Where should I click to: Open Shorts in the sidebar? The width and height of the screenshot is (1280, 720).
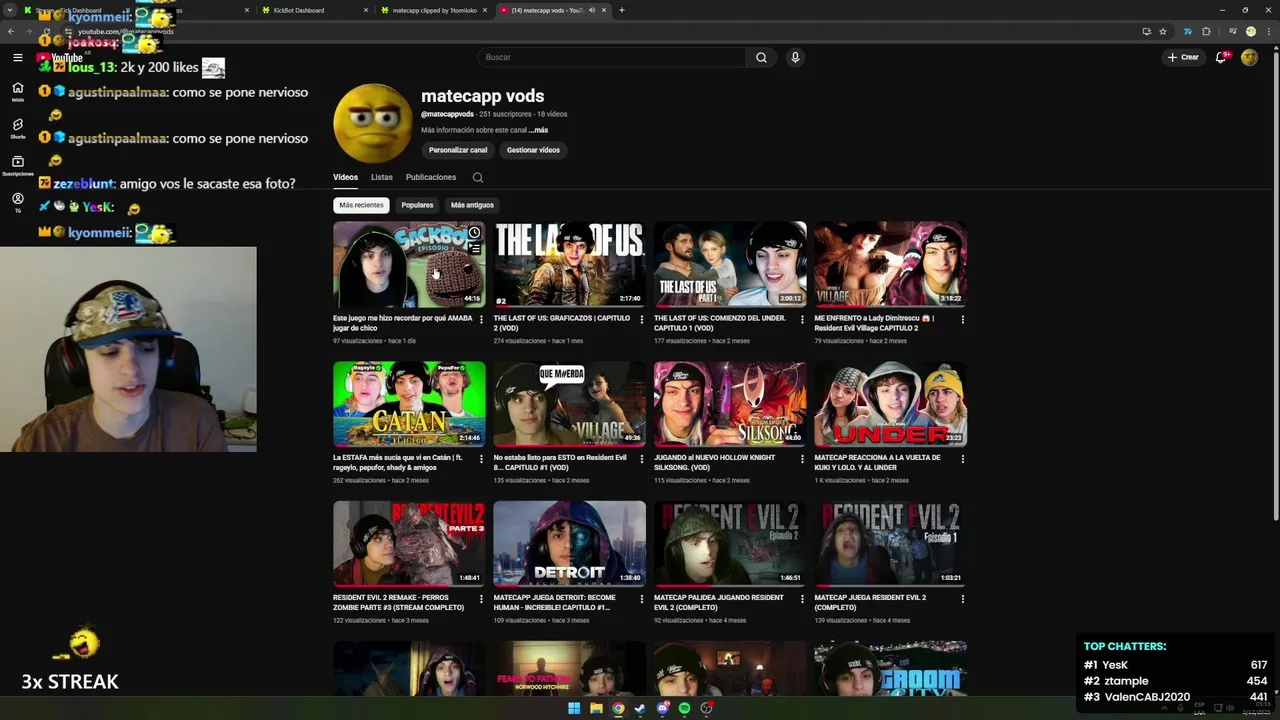coord(17,129)
